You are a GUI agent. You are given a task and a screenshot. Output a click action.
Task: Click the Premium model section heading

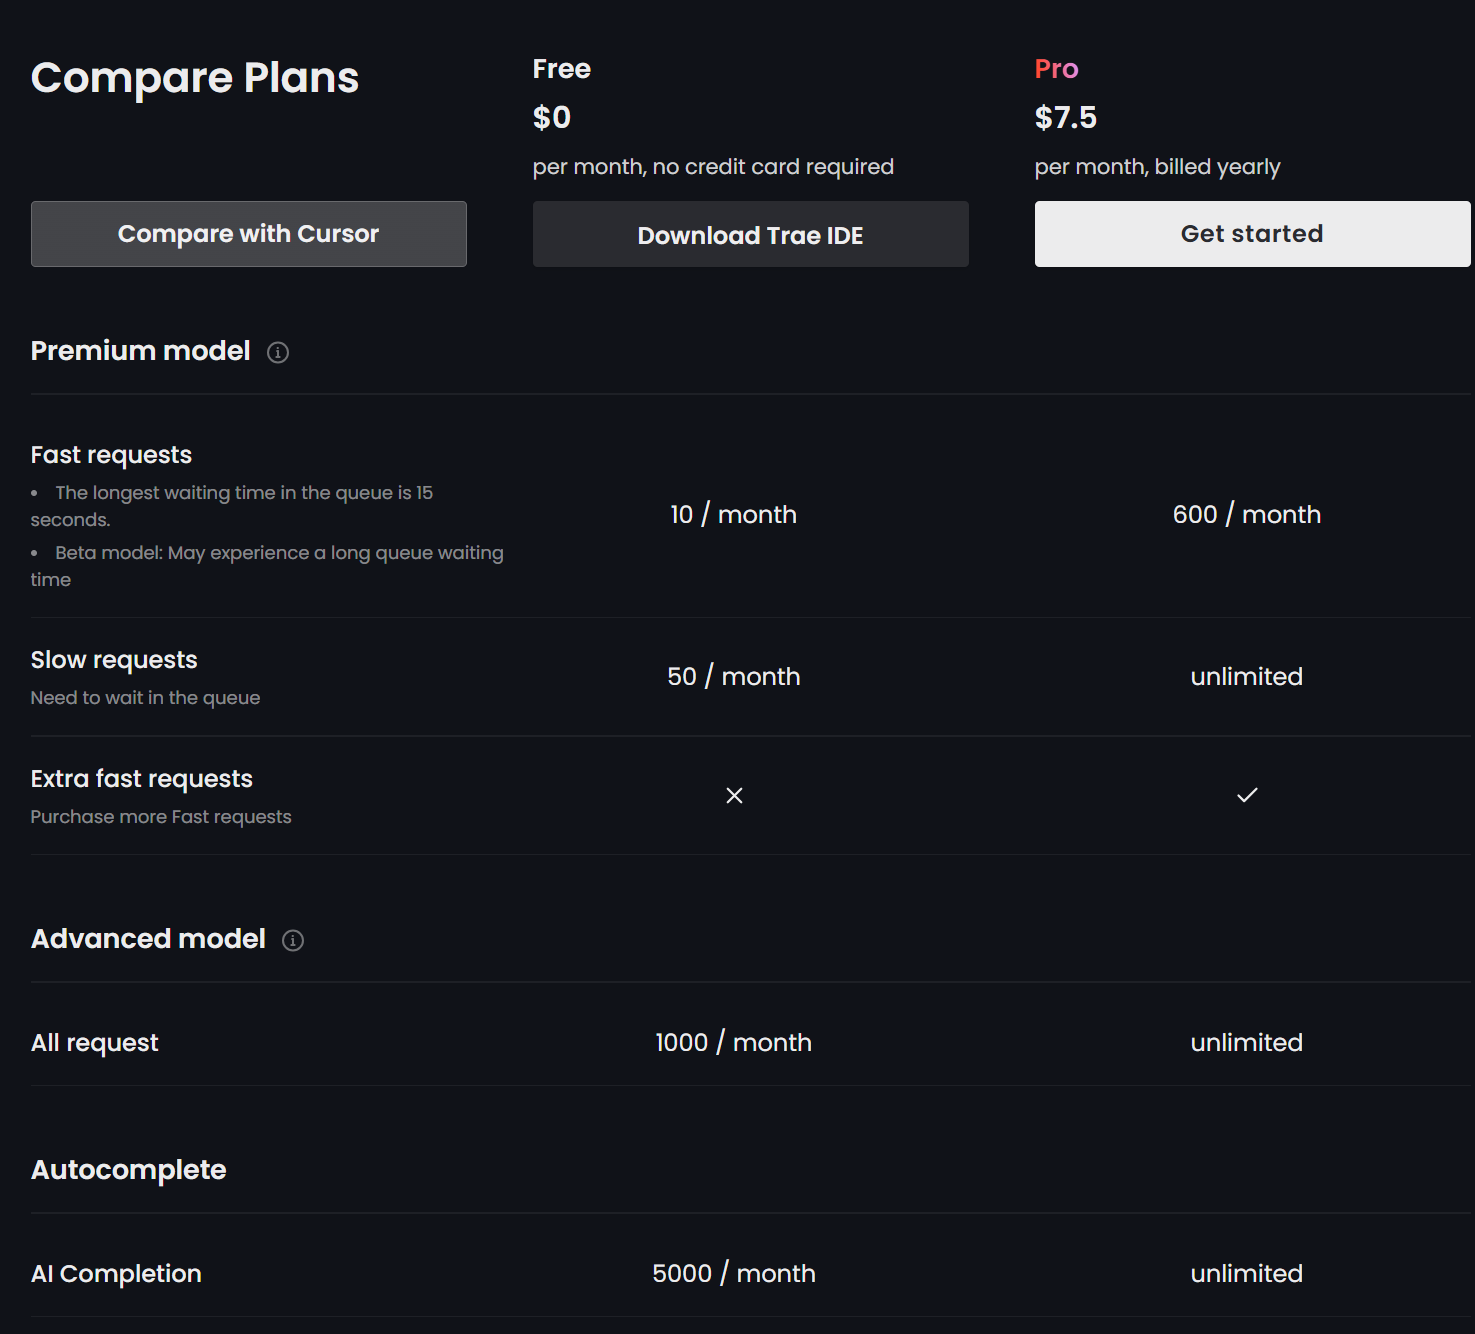click(141, 351)
